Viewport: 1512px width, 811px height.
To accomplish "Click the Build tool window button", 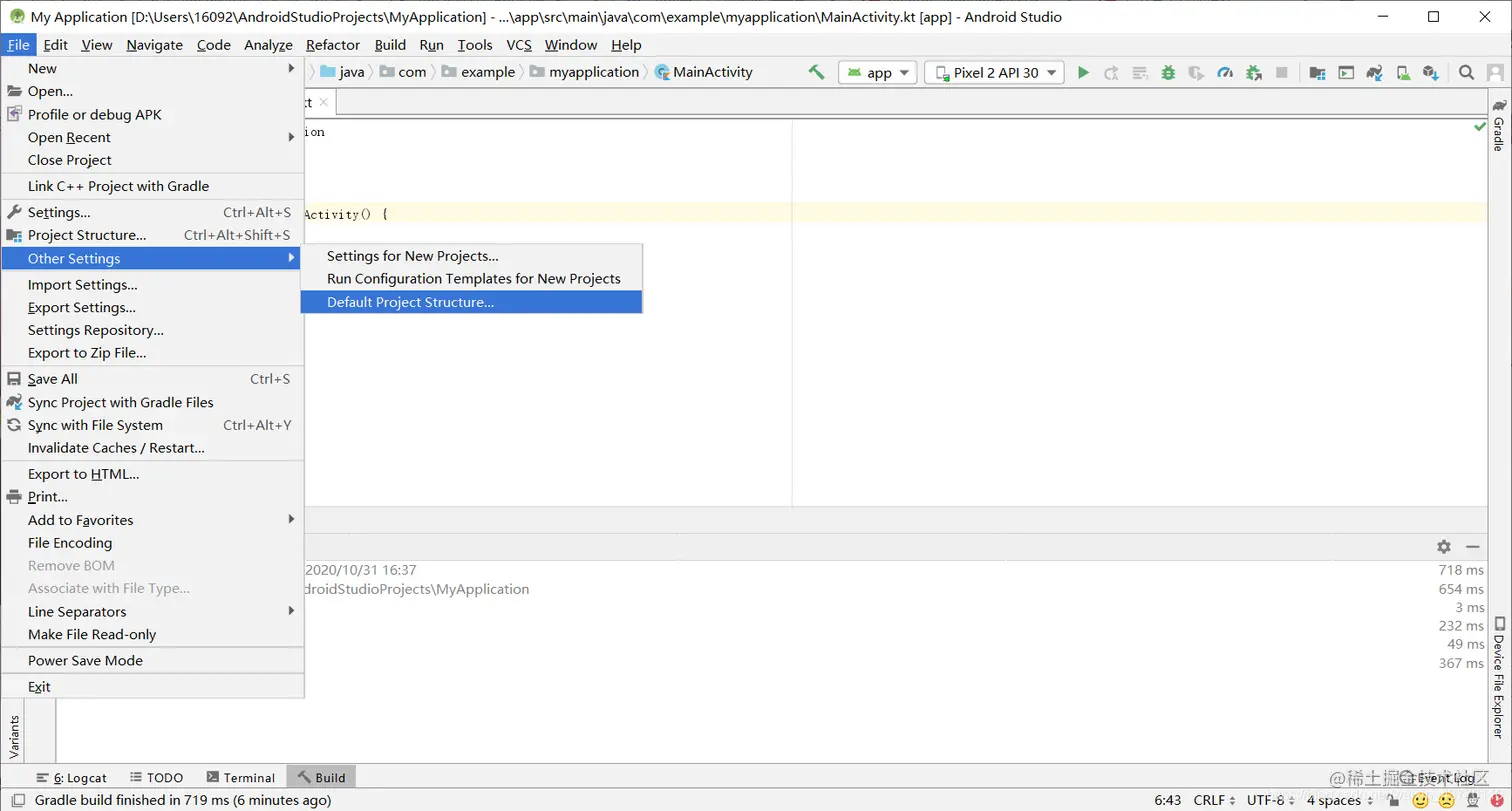I will [321, 778].
